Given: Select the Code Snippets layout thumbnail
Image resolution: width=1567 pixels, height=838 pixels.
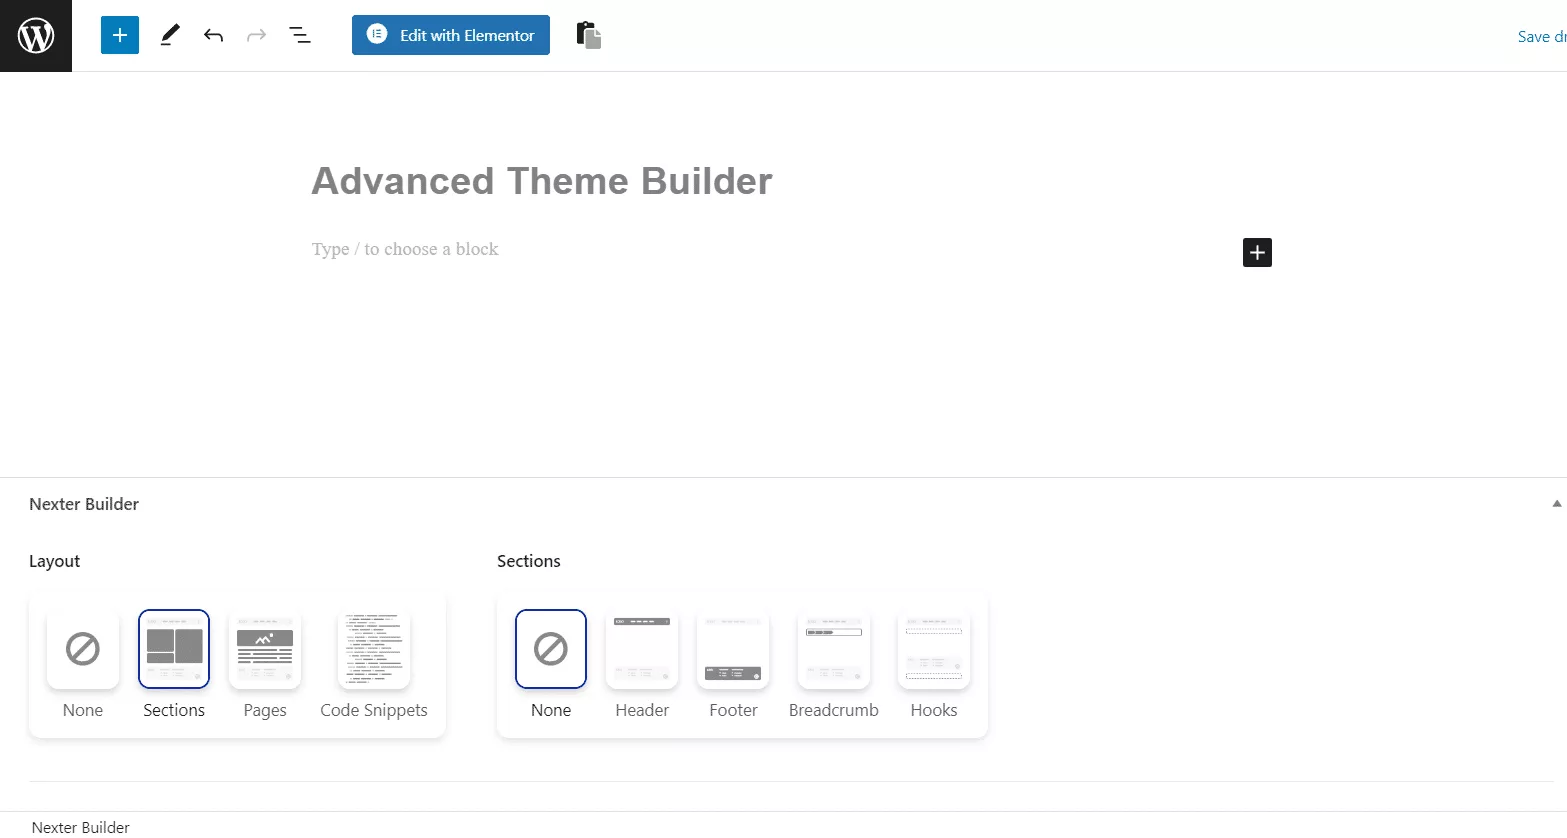Looking at the screenshot, I should coord(374,649).
